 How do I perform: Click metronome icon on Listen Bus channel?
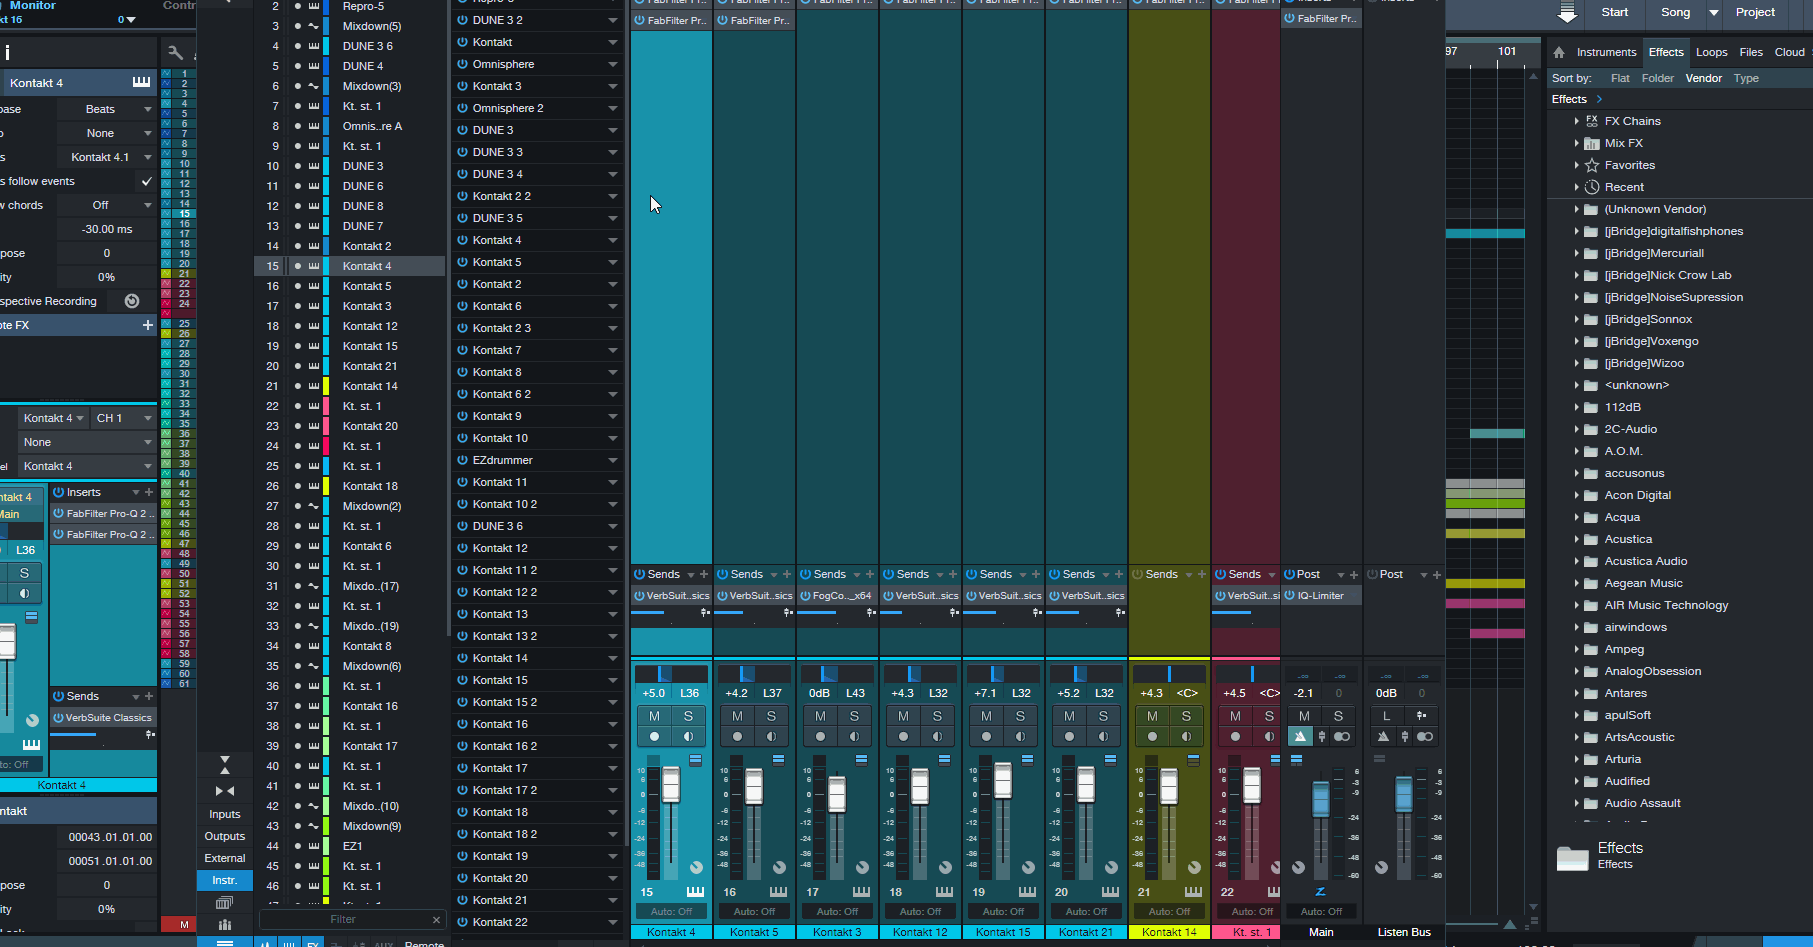click(1383, 737)
